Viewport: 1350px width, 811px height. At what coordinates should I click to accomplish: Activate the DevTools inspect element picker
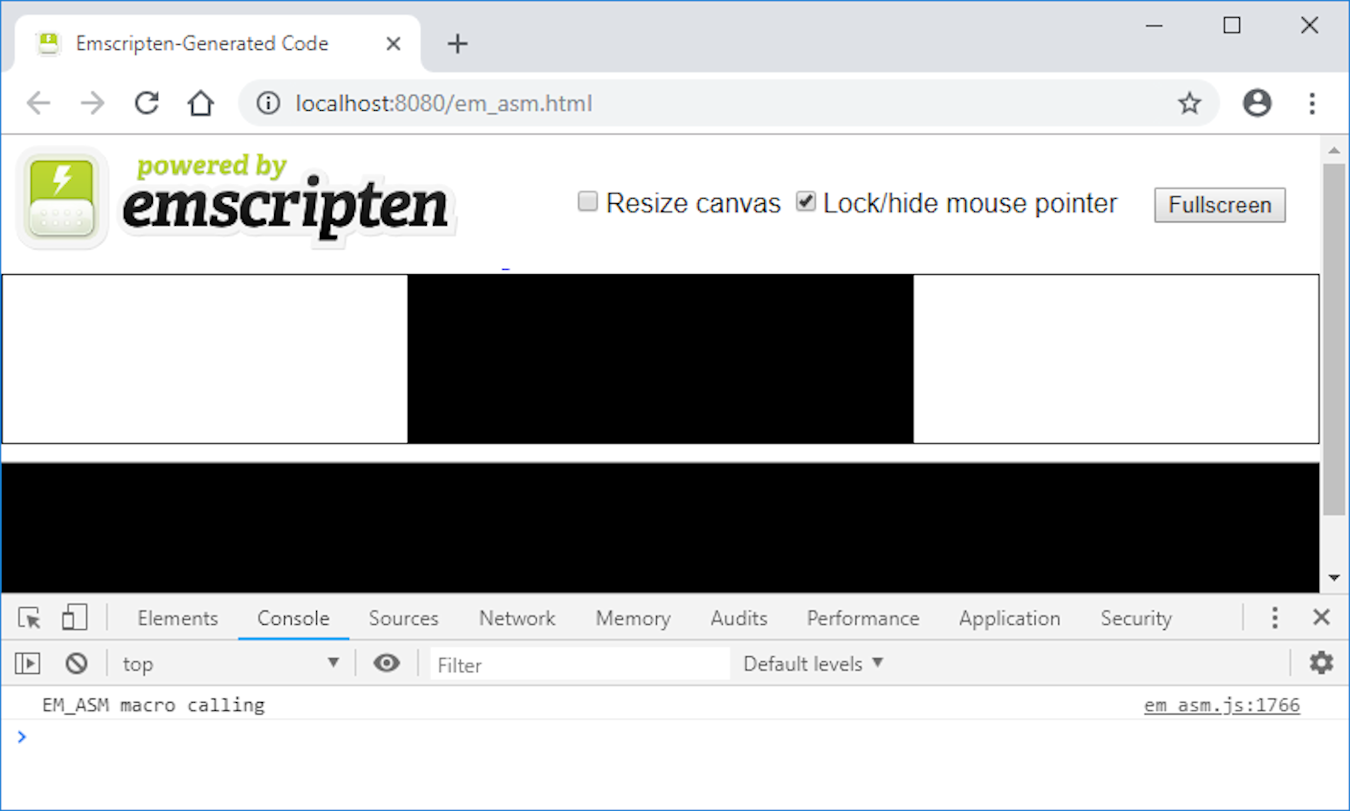coord(30,618)
